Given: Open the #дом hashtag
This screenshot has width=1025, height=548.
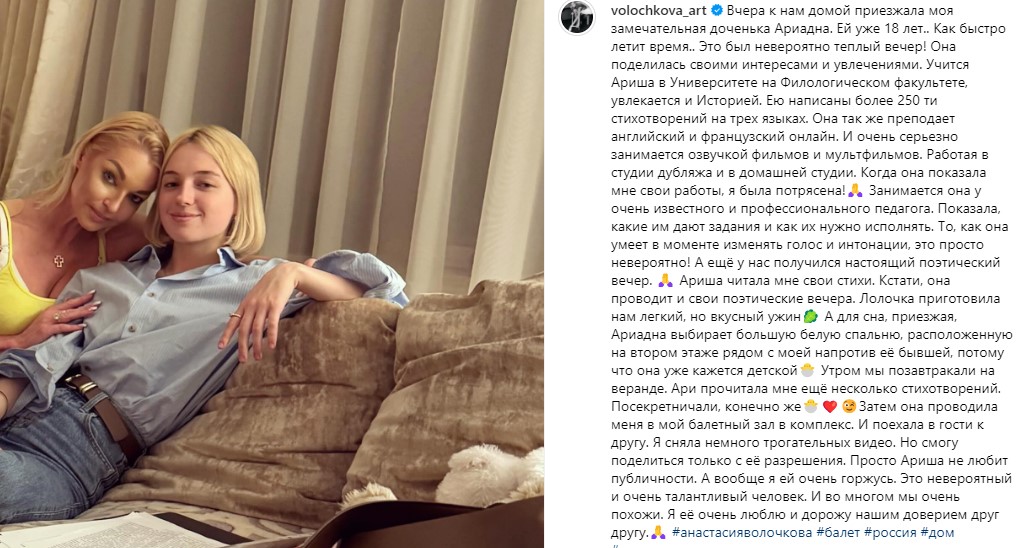Looking at the screenshot, I should click(x=937, y=532).
